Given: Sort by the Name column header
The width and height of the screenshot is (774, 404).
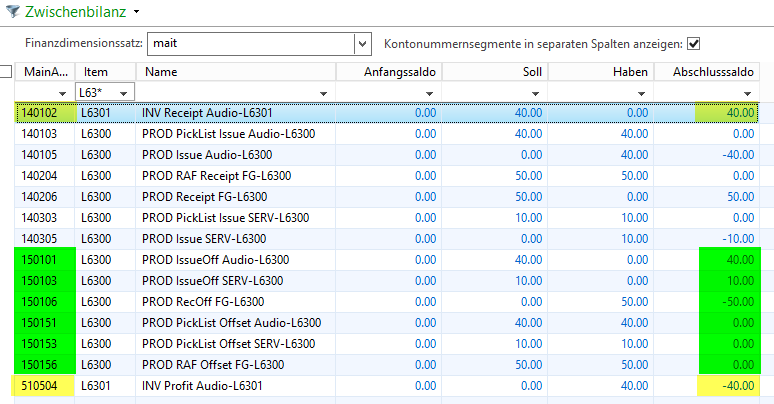Looking at the screenshot, I should (x=236, y=72).
